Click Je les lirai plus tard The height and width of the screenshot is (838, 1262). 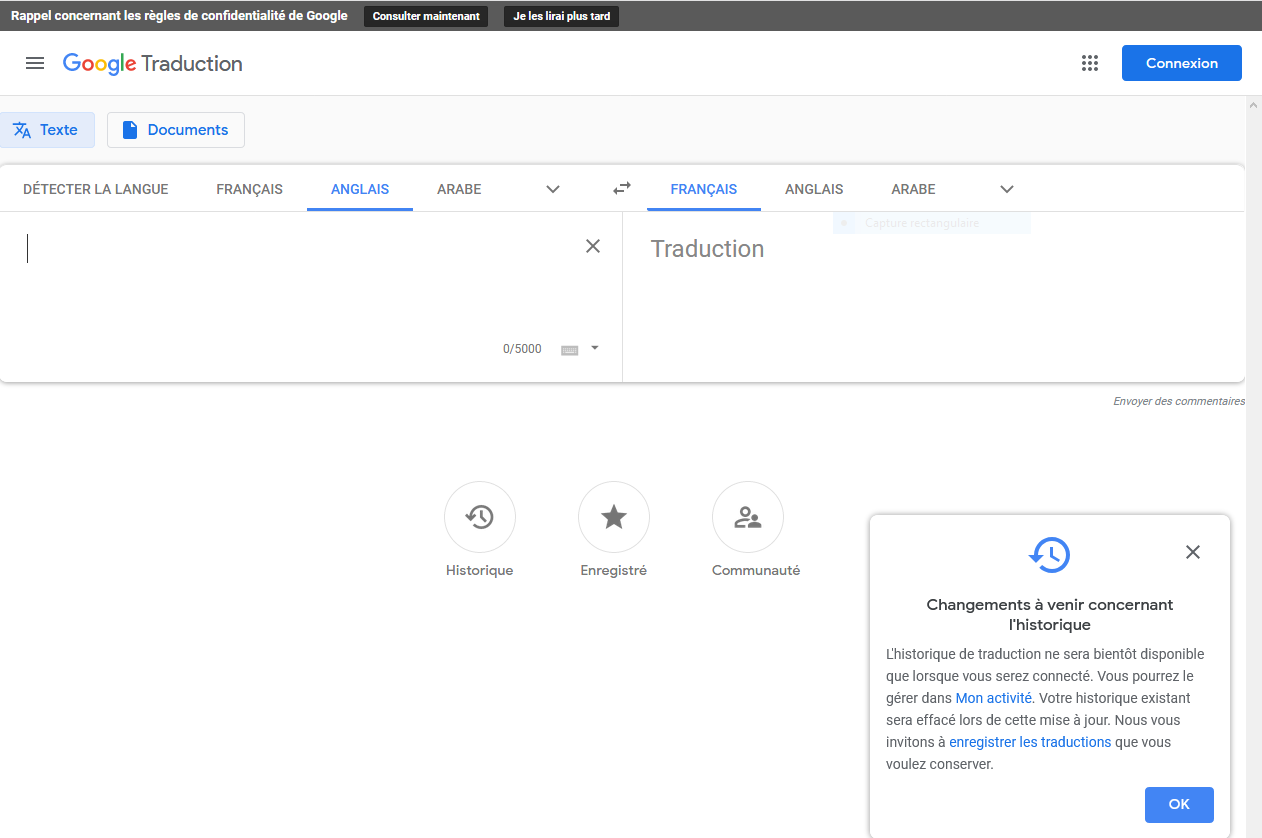coord(561,16)
